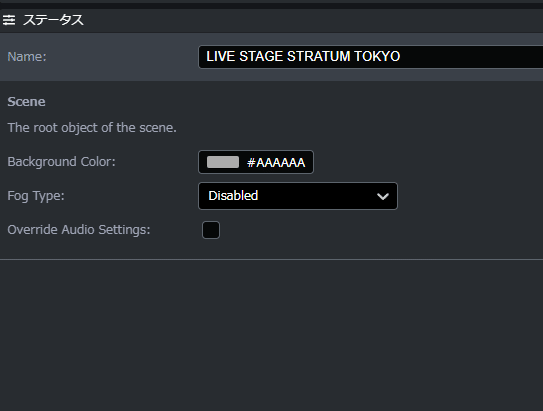
Task: Click the "Fog Type:" label
Action: click(x=36, y=196)
